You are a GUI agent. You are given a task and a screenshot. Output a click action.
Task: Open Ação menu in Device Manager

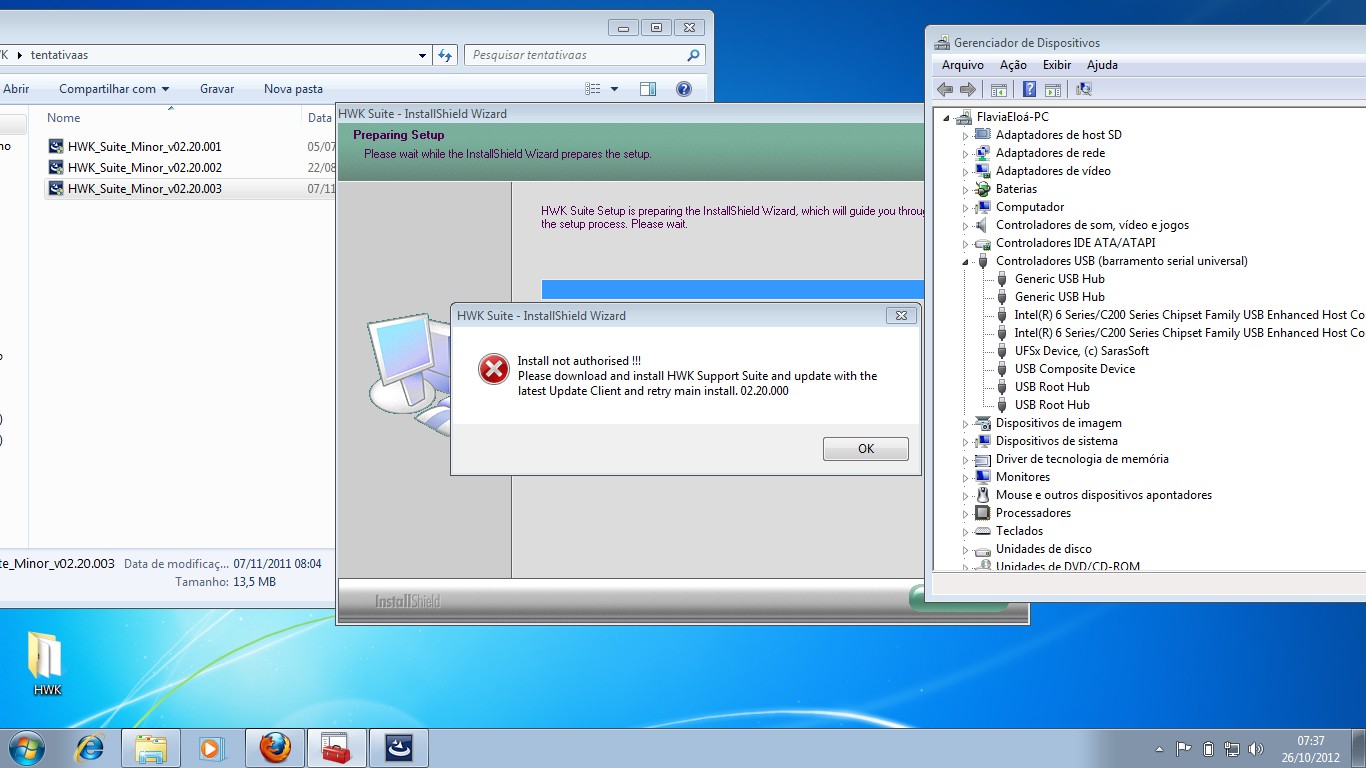(1013, 65)
